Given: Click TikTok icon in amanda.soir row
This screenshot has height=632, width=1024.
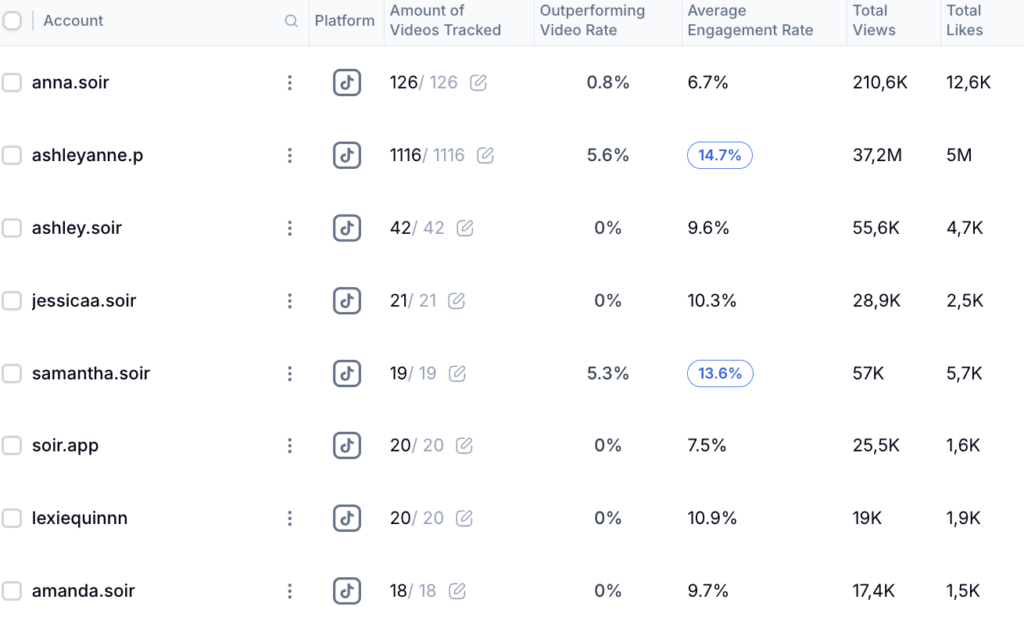Looking at the screenshot, I should pyautogui.click(x=347, y=591).
